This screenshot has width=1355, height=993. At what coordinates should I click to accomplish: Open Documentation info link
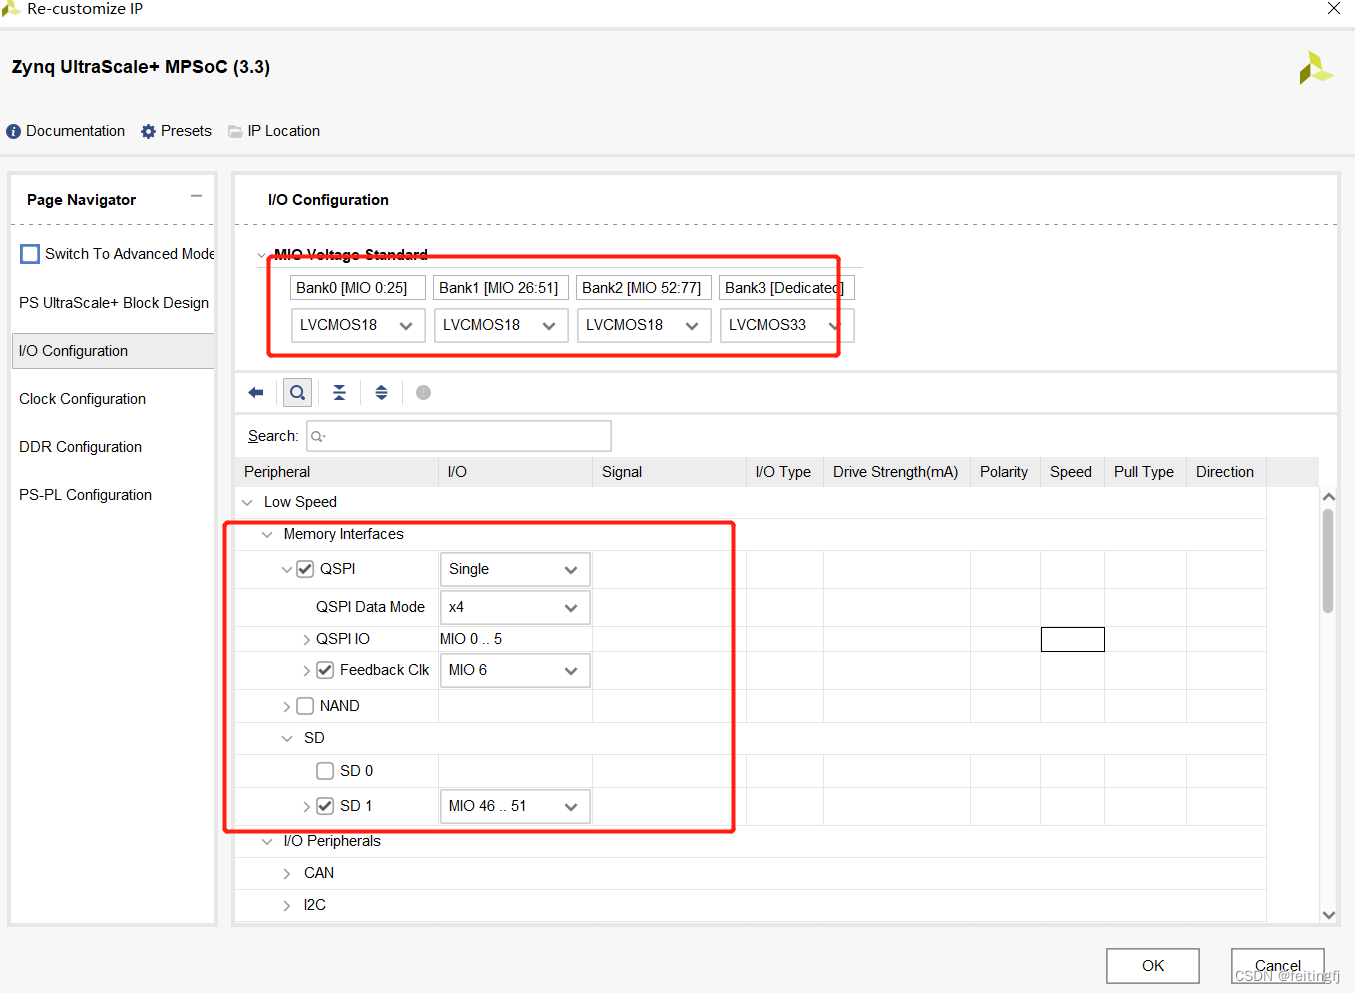66,131
